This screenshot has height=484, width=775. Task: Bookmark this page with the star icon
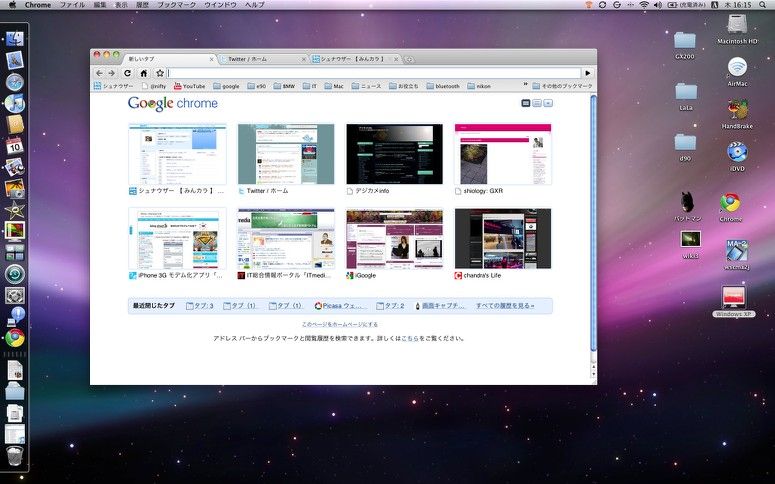[160, 73]
